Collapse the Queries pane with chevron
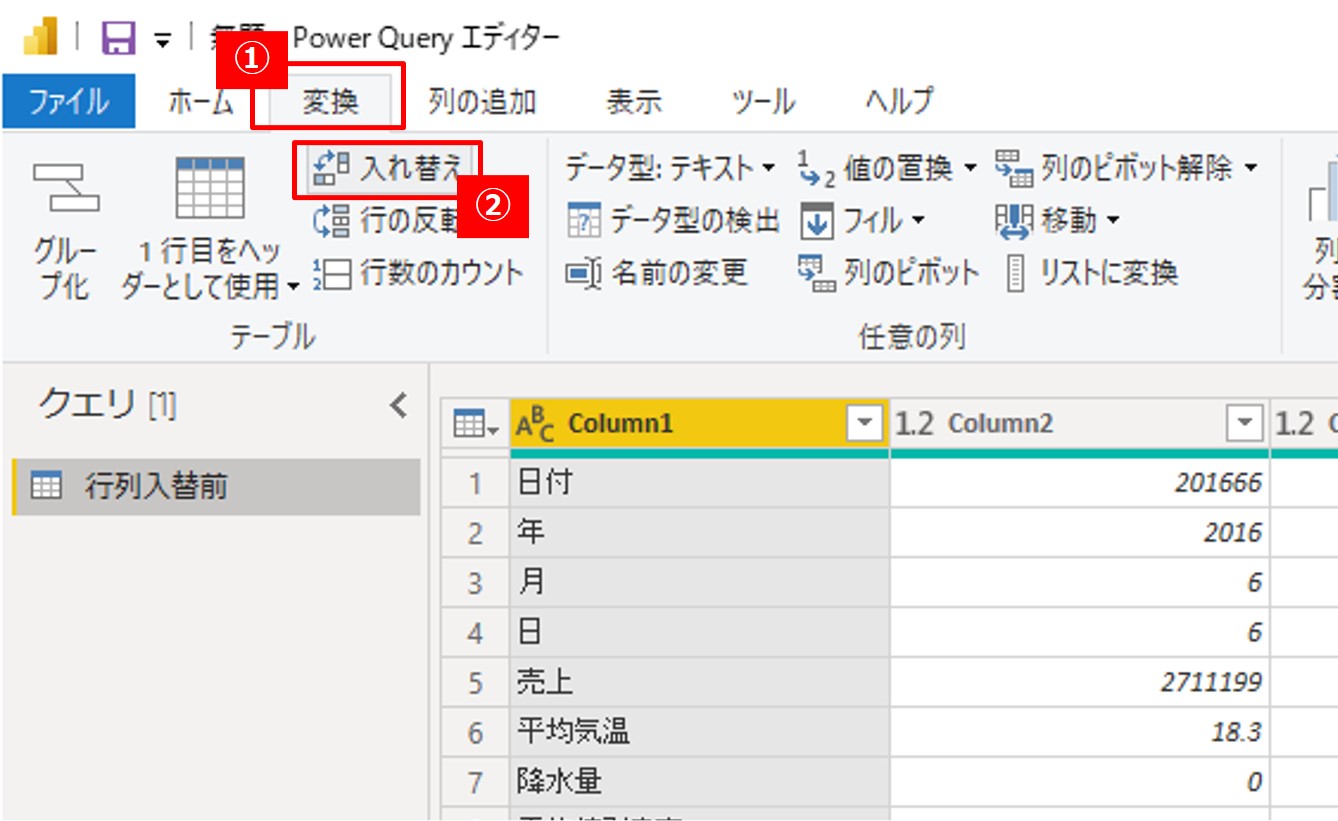This screenshot has height=821, width=1338. [398, 405]
